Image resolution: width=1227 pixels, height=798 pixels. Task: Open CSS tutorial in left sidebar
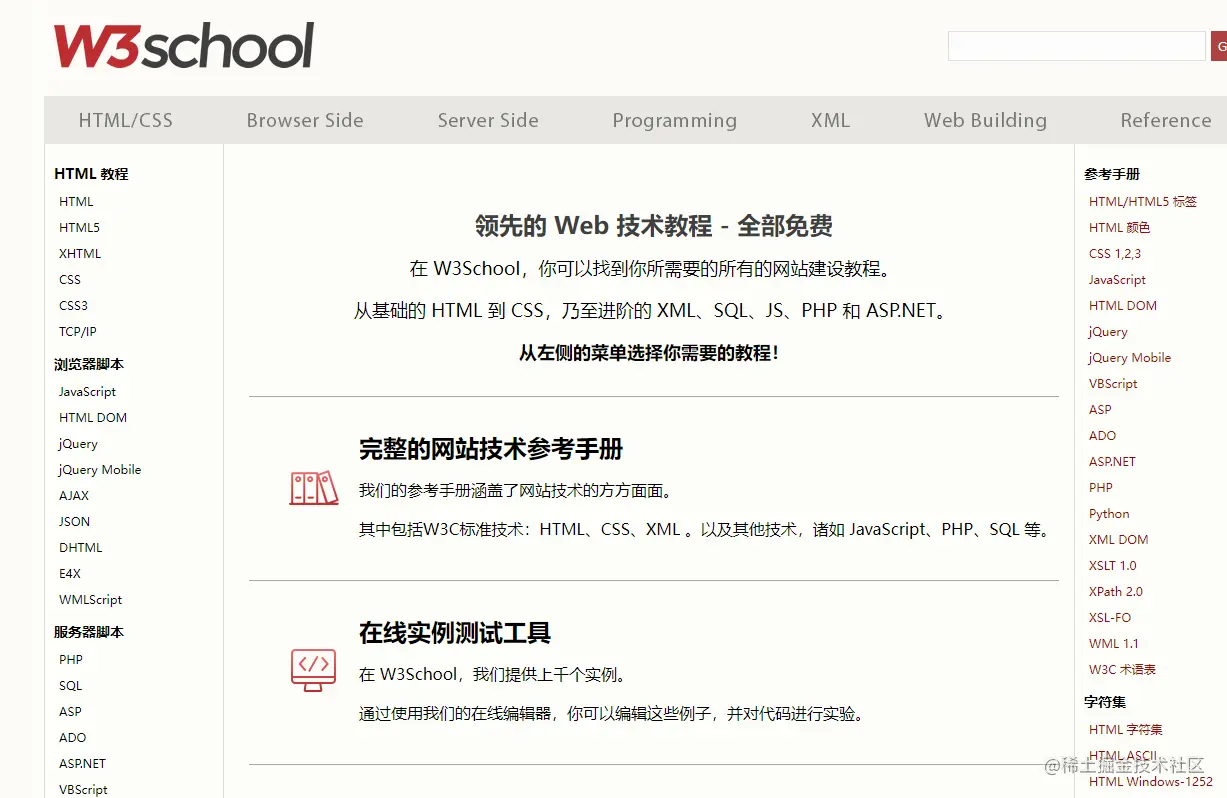pos(70,279)
